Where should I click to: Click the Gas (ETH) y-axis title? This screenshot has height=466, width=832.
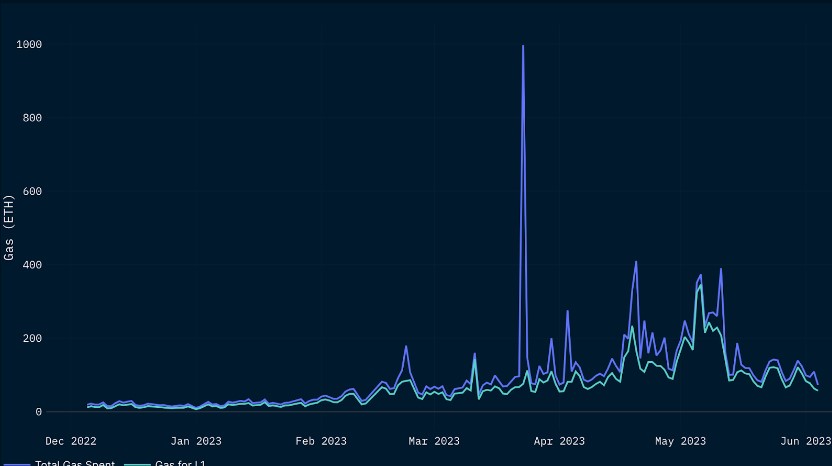pos(10,228)
